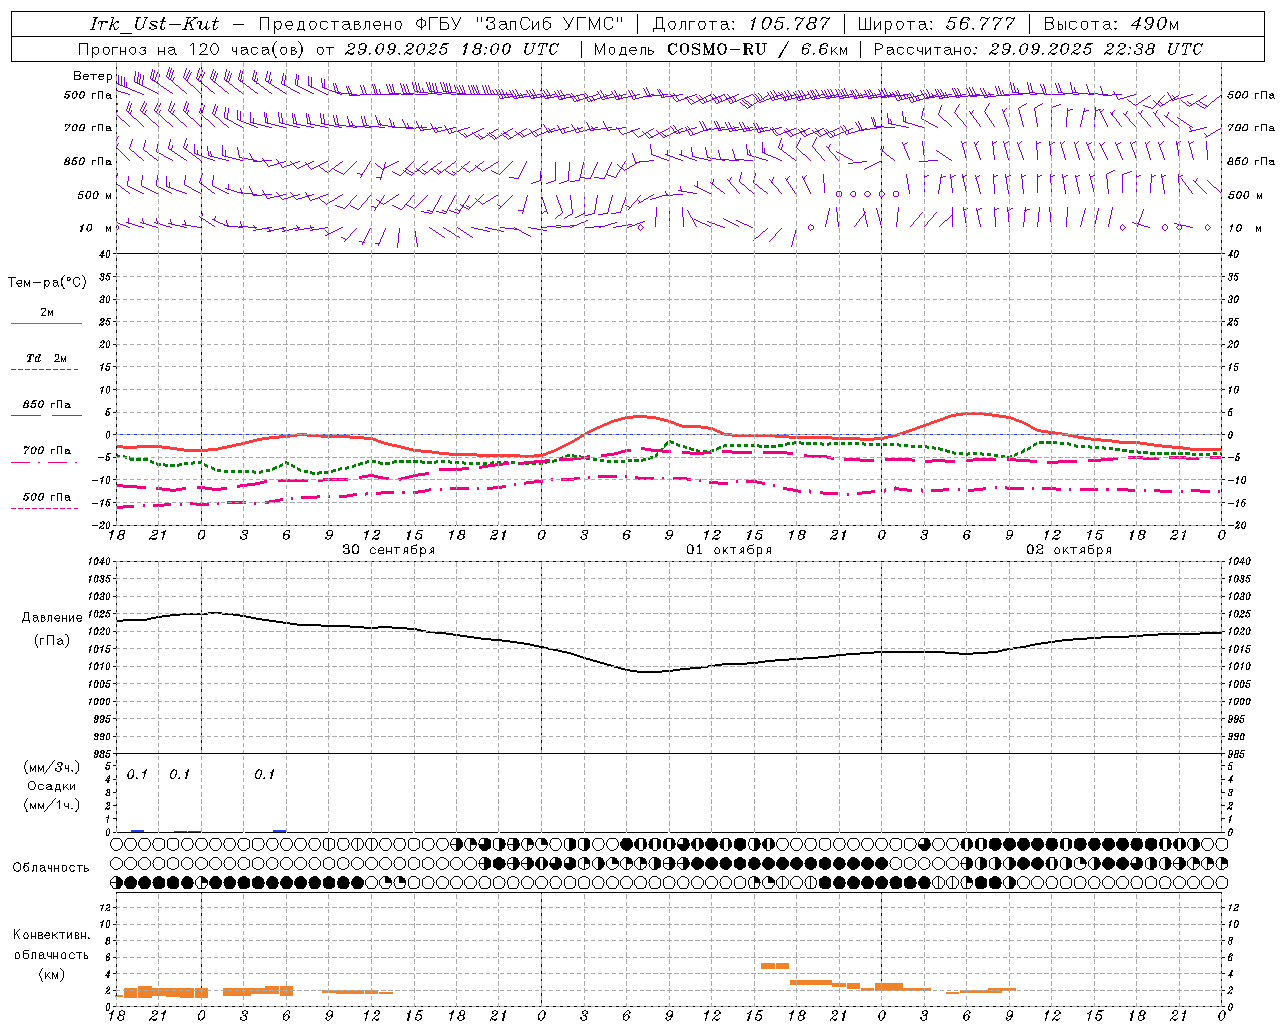Click the blue precipitation bar under the rightmost 0.1
Screen dimensions: 1280x1024
(x=280, y=831)
